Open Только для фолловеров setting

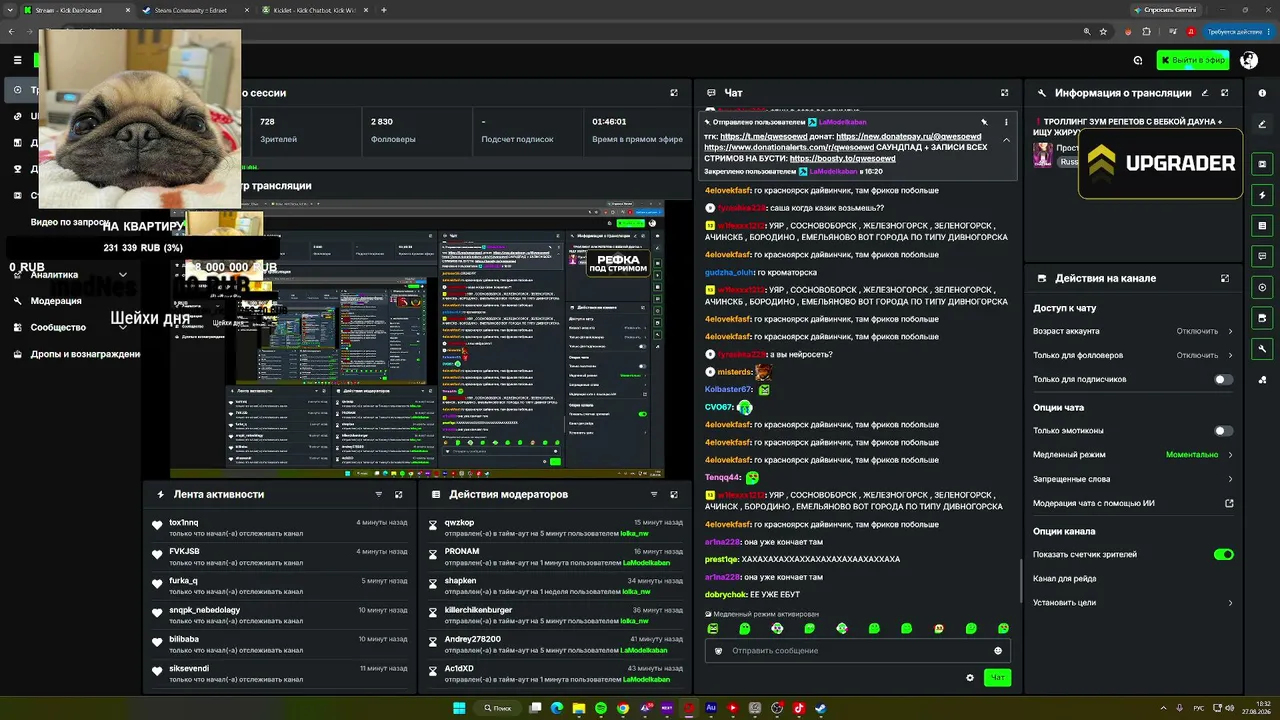pyautogui.click(x=1133, y=355)
